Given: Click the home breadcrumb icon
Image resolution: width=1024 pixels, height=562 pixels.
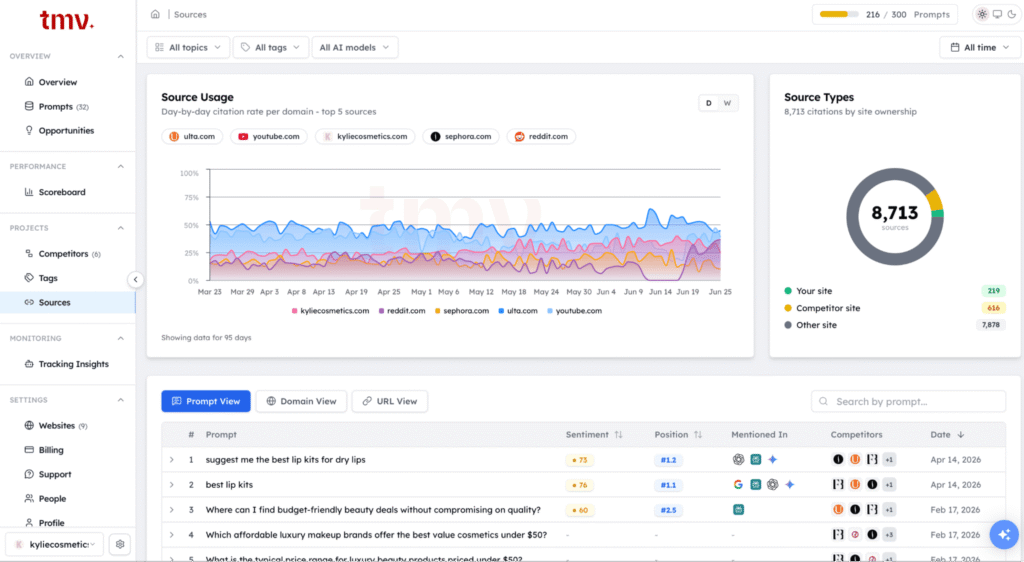Looking at the screenshot, I should [x=155, y=14].
